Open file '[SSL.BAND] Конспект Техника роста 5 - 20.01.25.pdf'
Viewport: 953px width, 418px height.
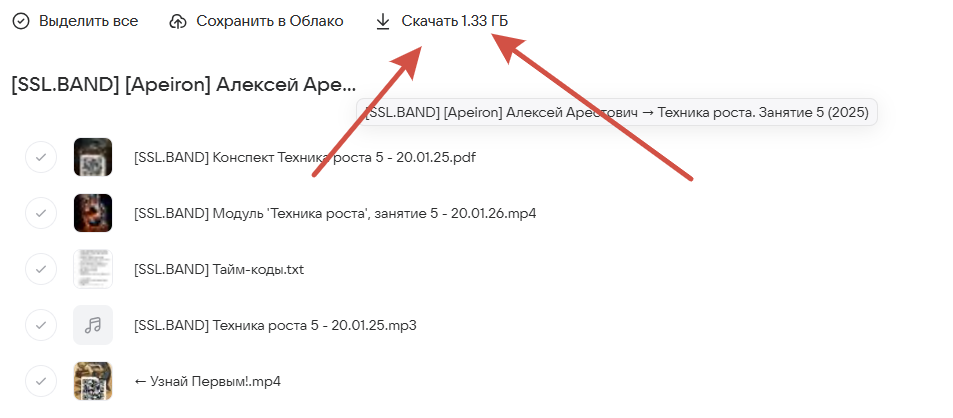pos(304,158)
